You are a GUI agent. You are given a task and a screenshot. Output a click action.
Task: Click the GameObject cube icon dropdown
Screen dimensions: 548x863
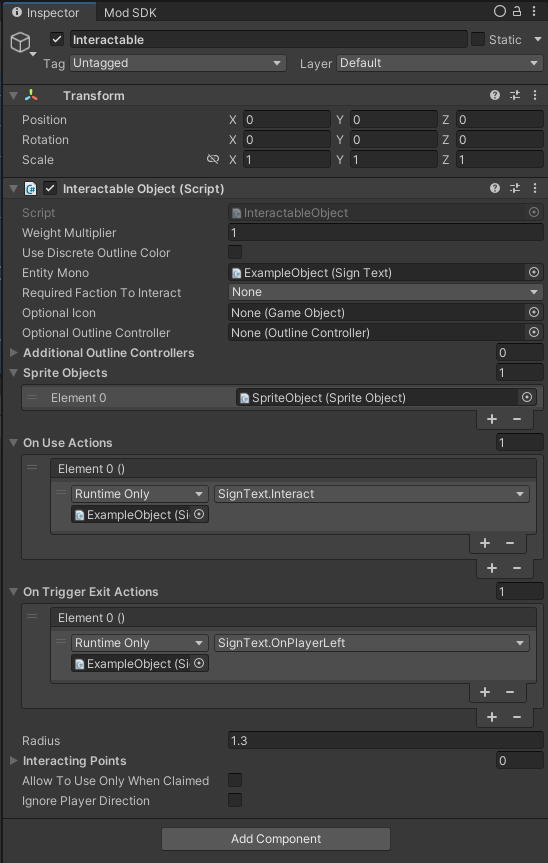point(23,43)
